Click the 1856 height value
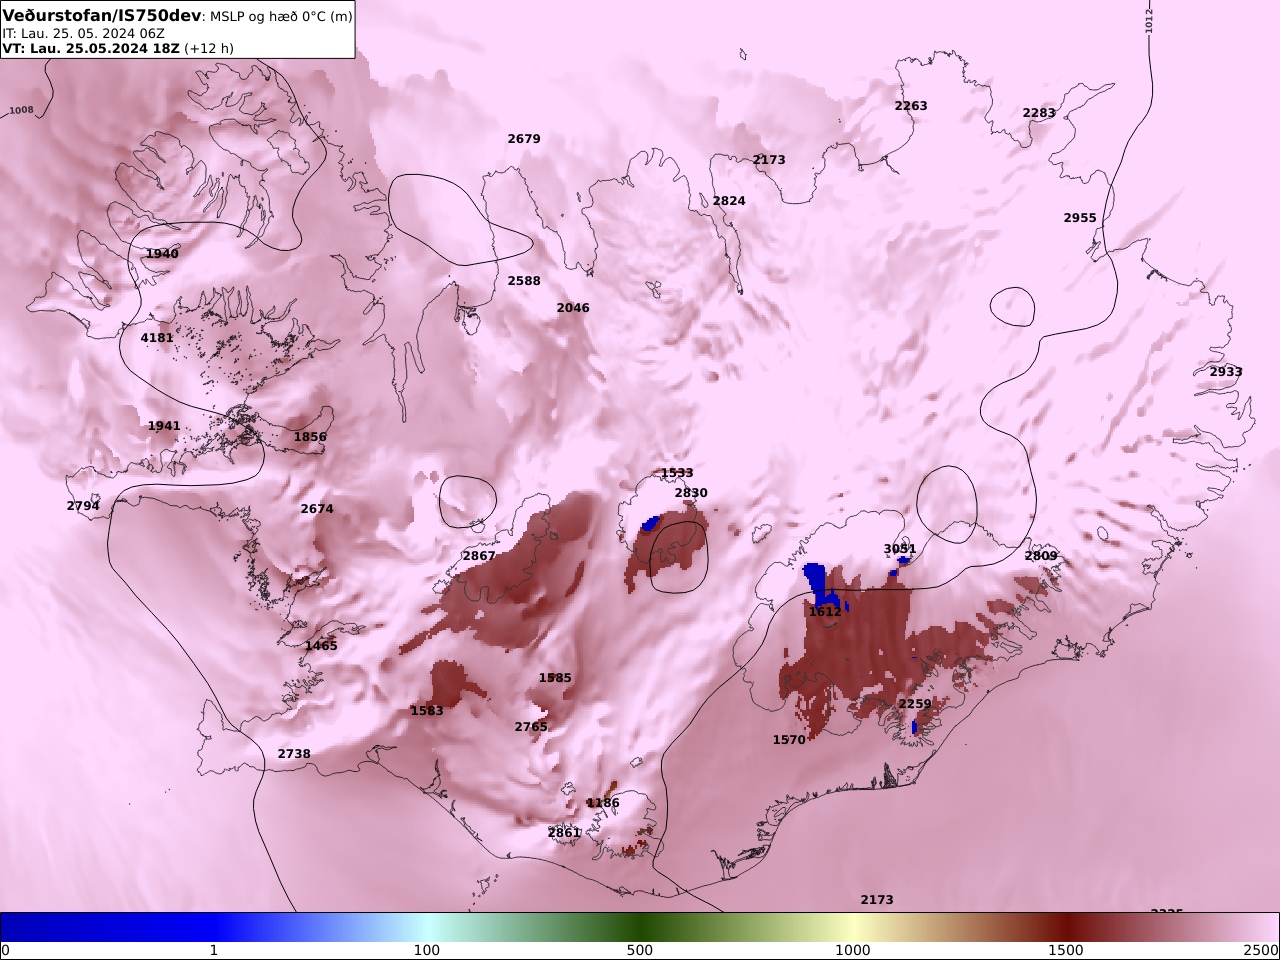This screenshot has width=1280, height=960. 310,437
